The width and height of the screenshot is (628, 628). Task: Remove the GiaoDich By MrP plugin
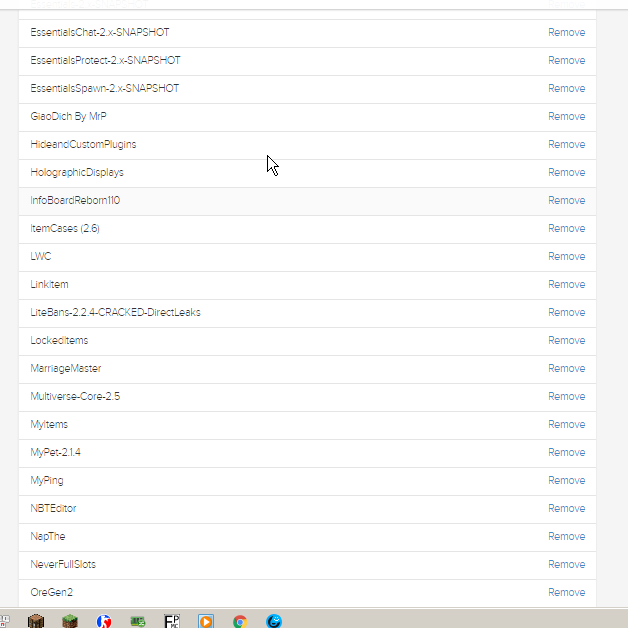click(x=566, y=117)
